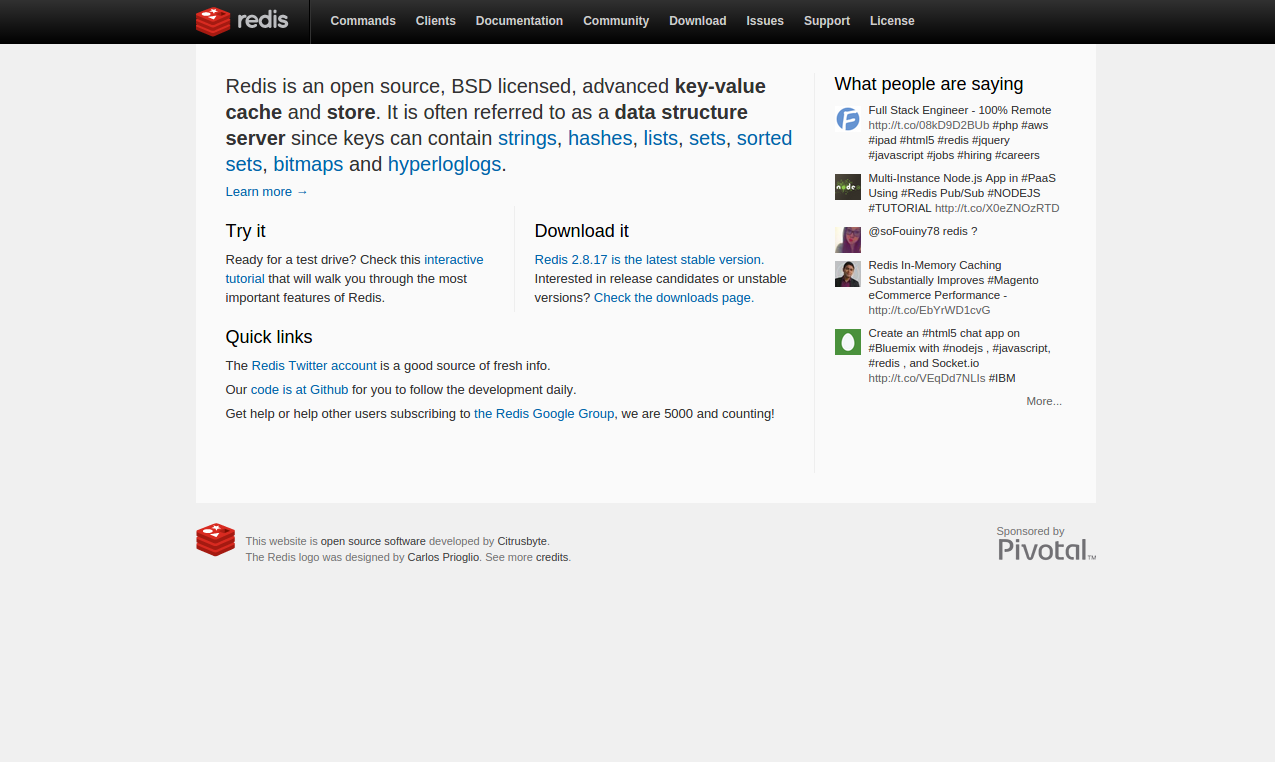Click the Try it heading
This screenshot has height=762, width=1275.
point(246,231)
